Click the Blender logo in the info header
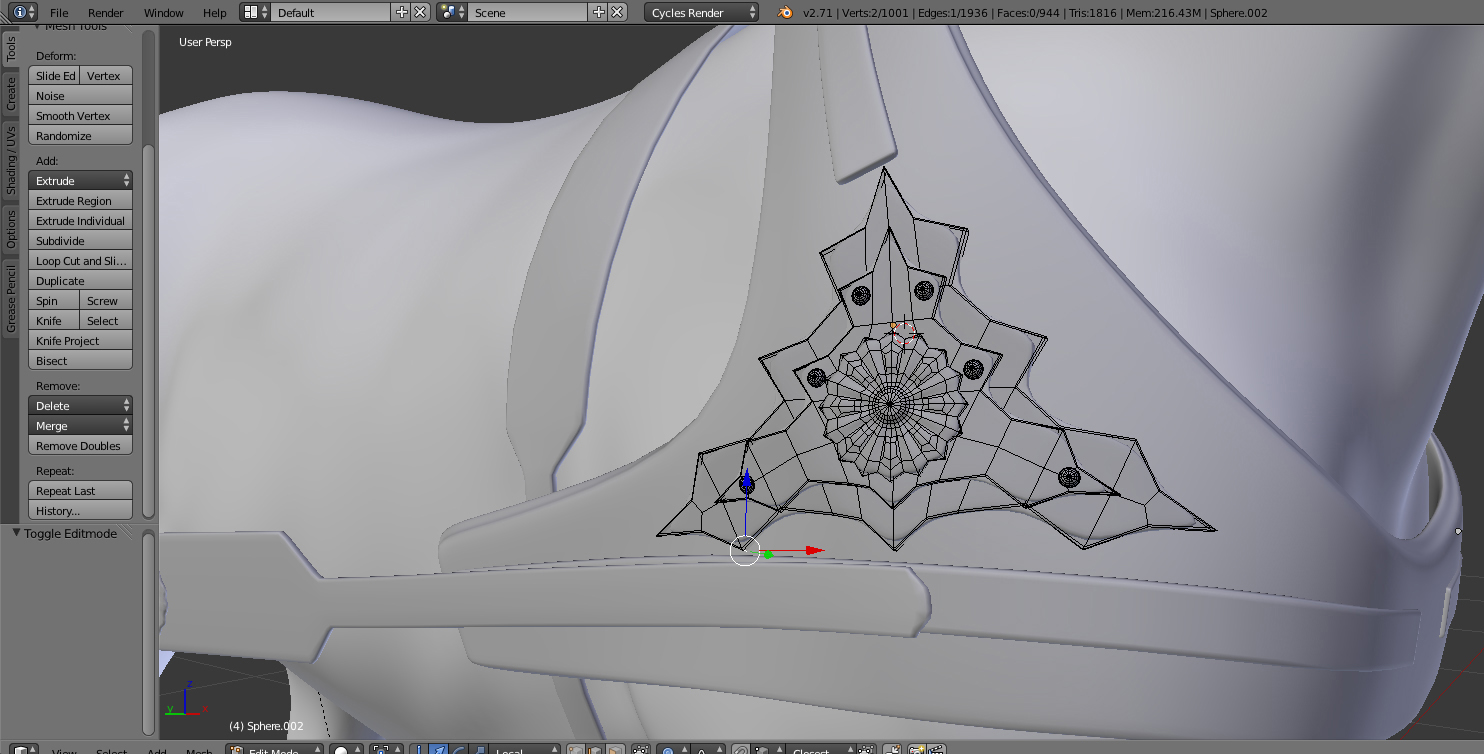The image size is (1484, 754). click(785, 12)
